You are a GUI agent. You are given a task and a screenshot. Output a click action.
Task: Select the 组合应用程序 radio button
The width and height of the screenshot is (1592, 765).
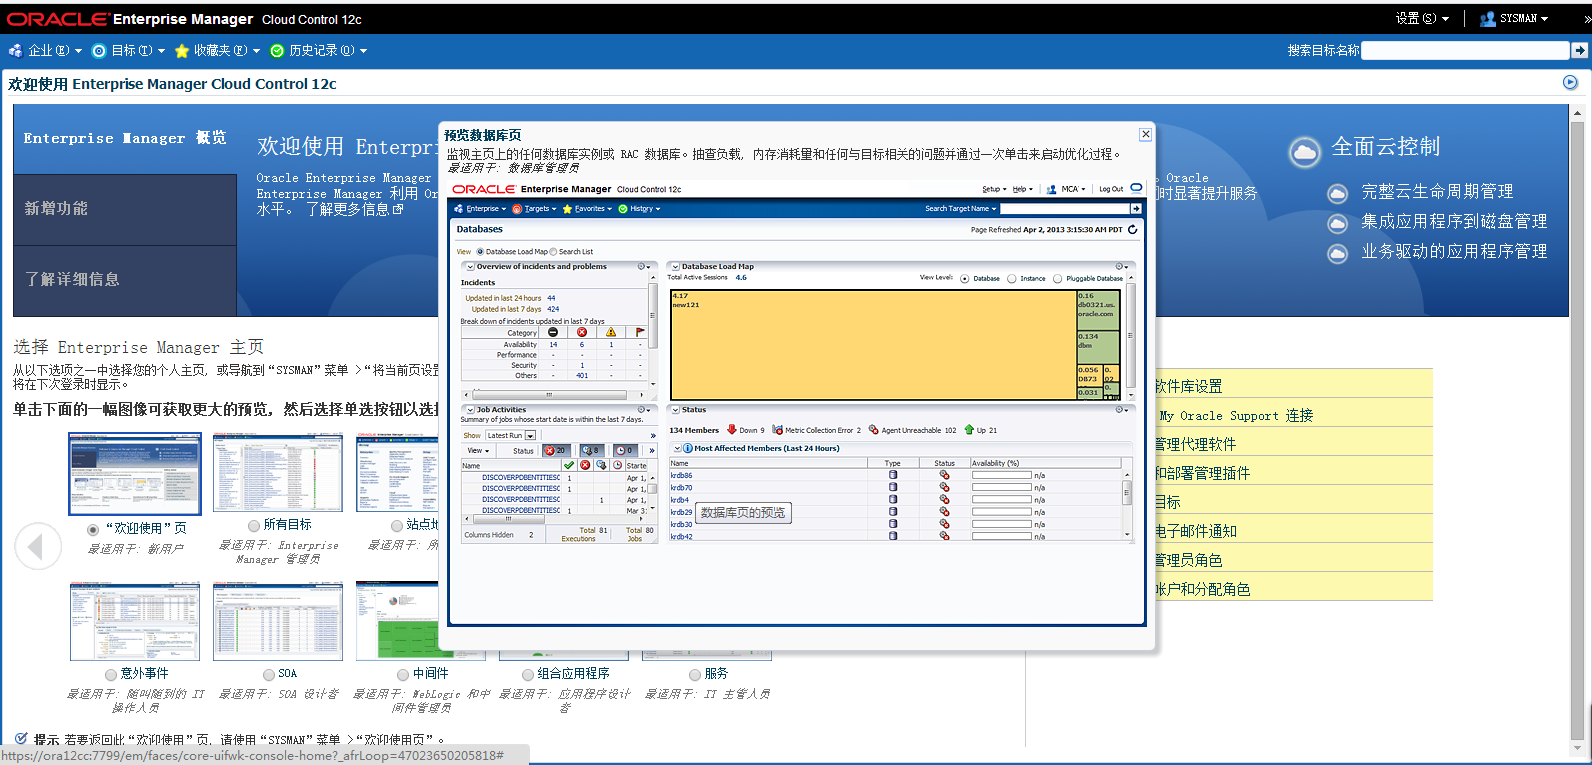click(x=528, y=674)
